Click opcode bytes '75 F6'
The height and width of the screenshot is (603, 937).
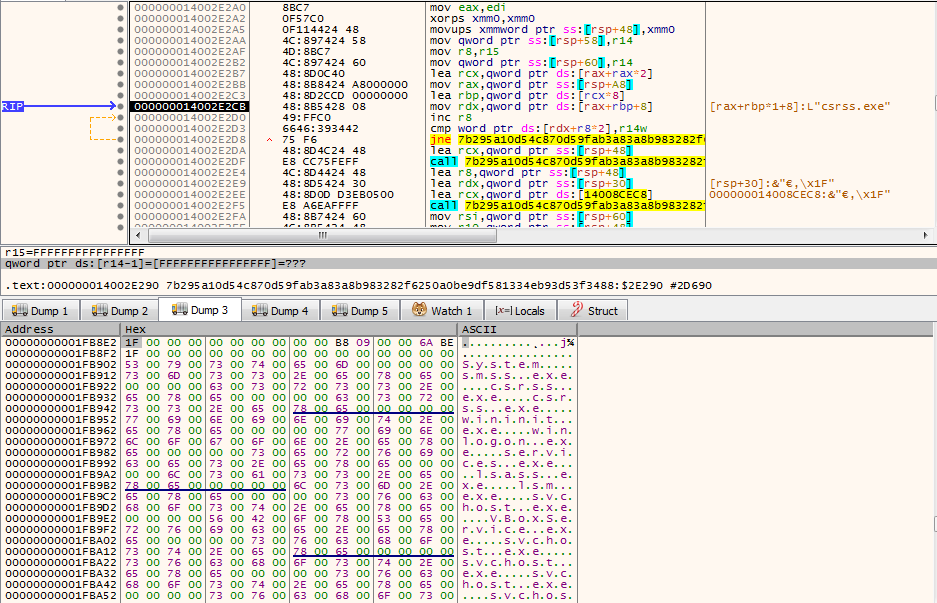(299, 139)
